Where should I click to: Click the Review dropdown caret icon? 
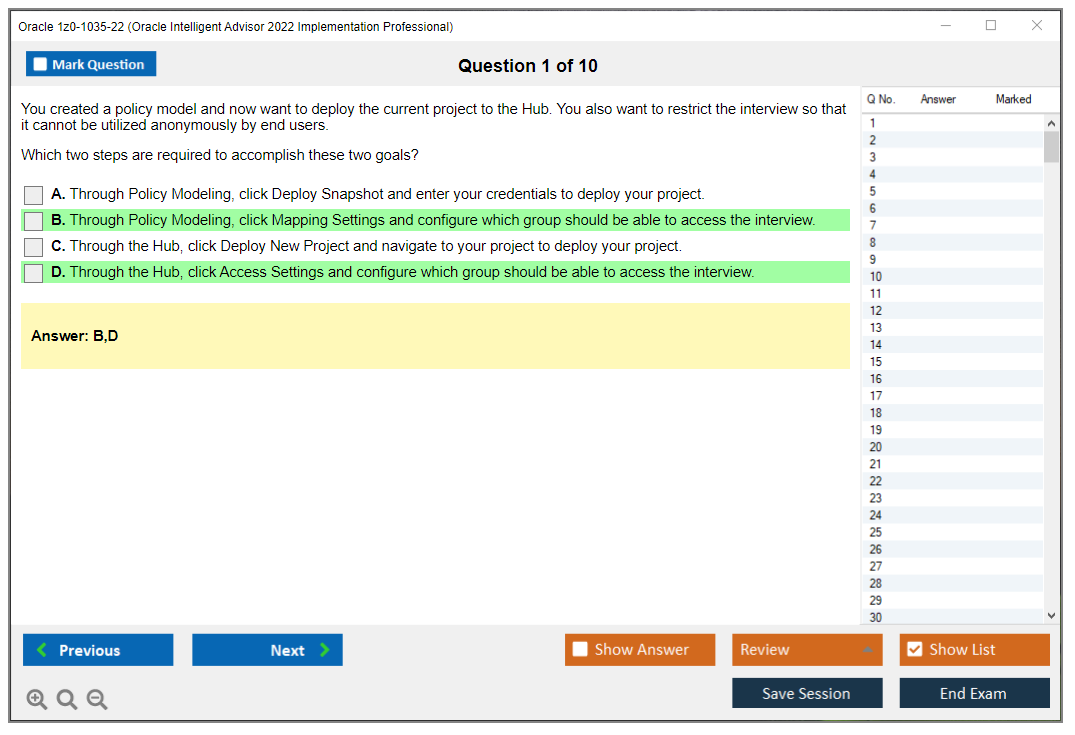tap(868, 649)
